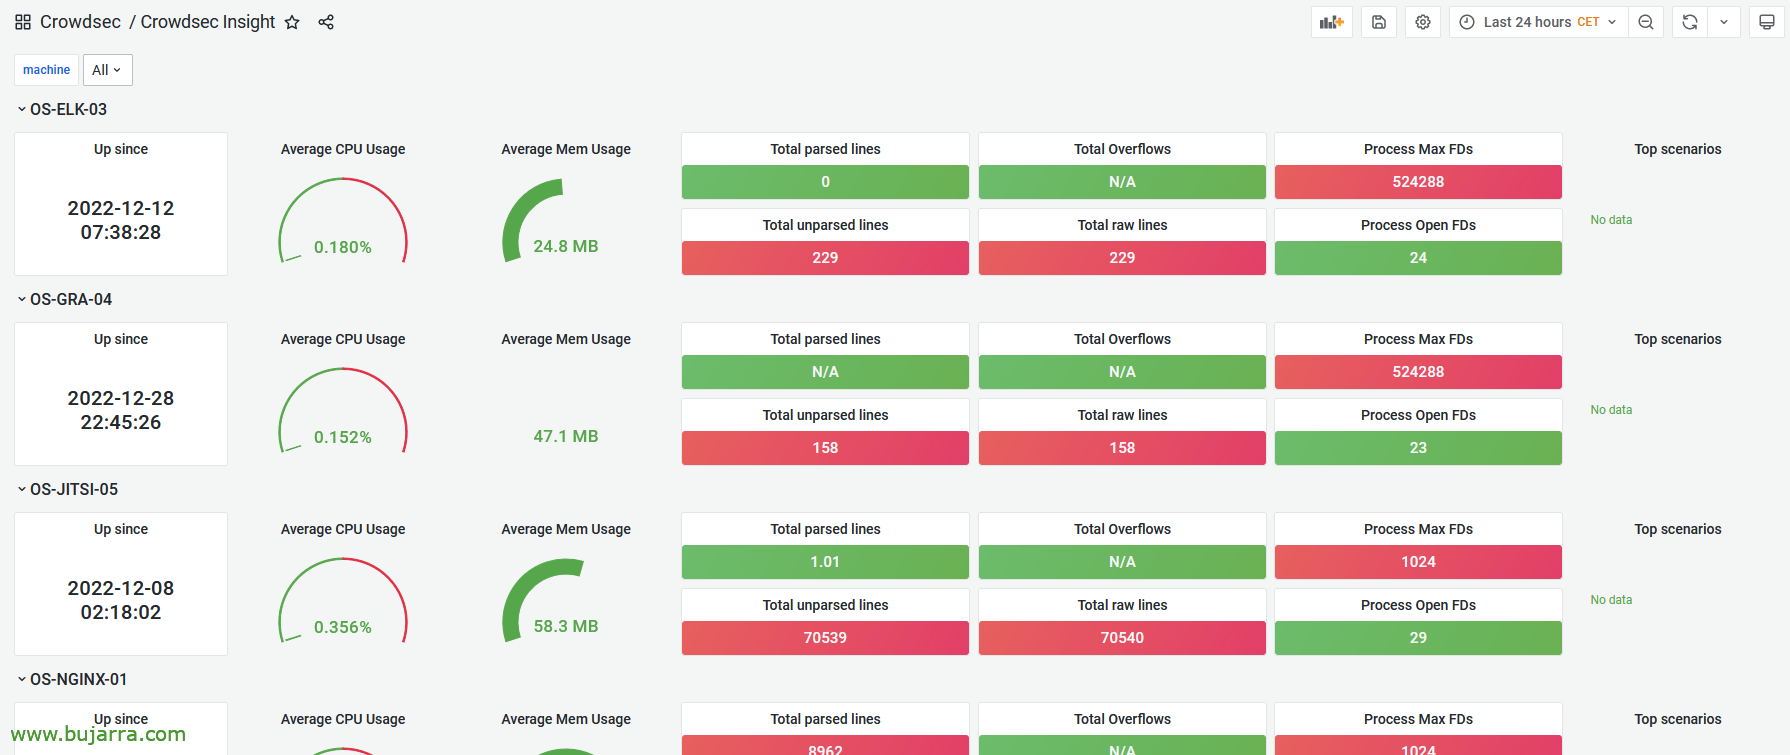The height and width of the screenshot is (755, 1790).
Task: Open OS-JITSI-05 Top scenarios panel title
Action: 1678,529
